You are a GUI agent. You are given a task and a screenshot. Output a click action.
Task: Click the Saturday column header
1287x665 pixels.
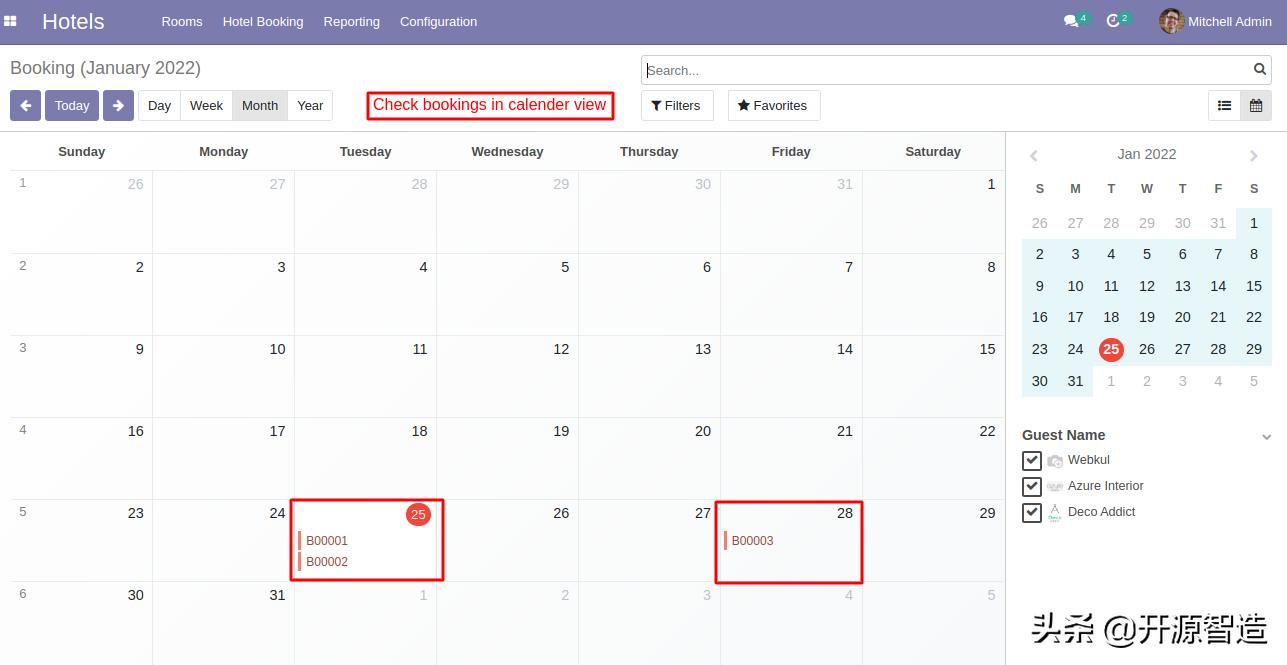[x=933, y=152]
